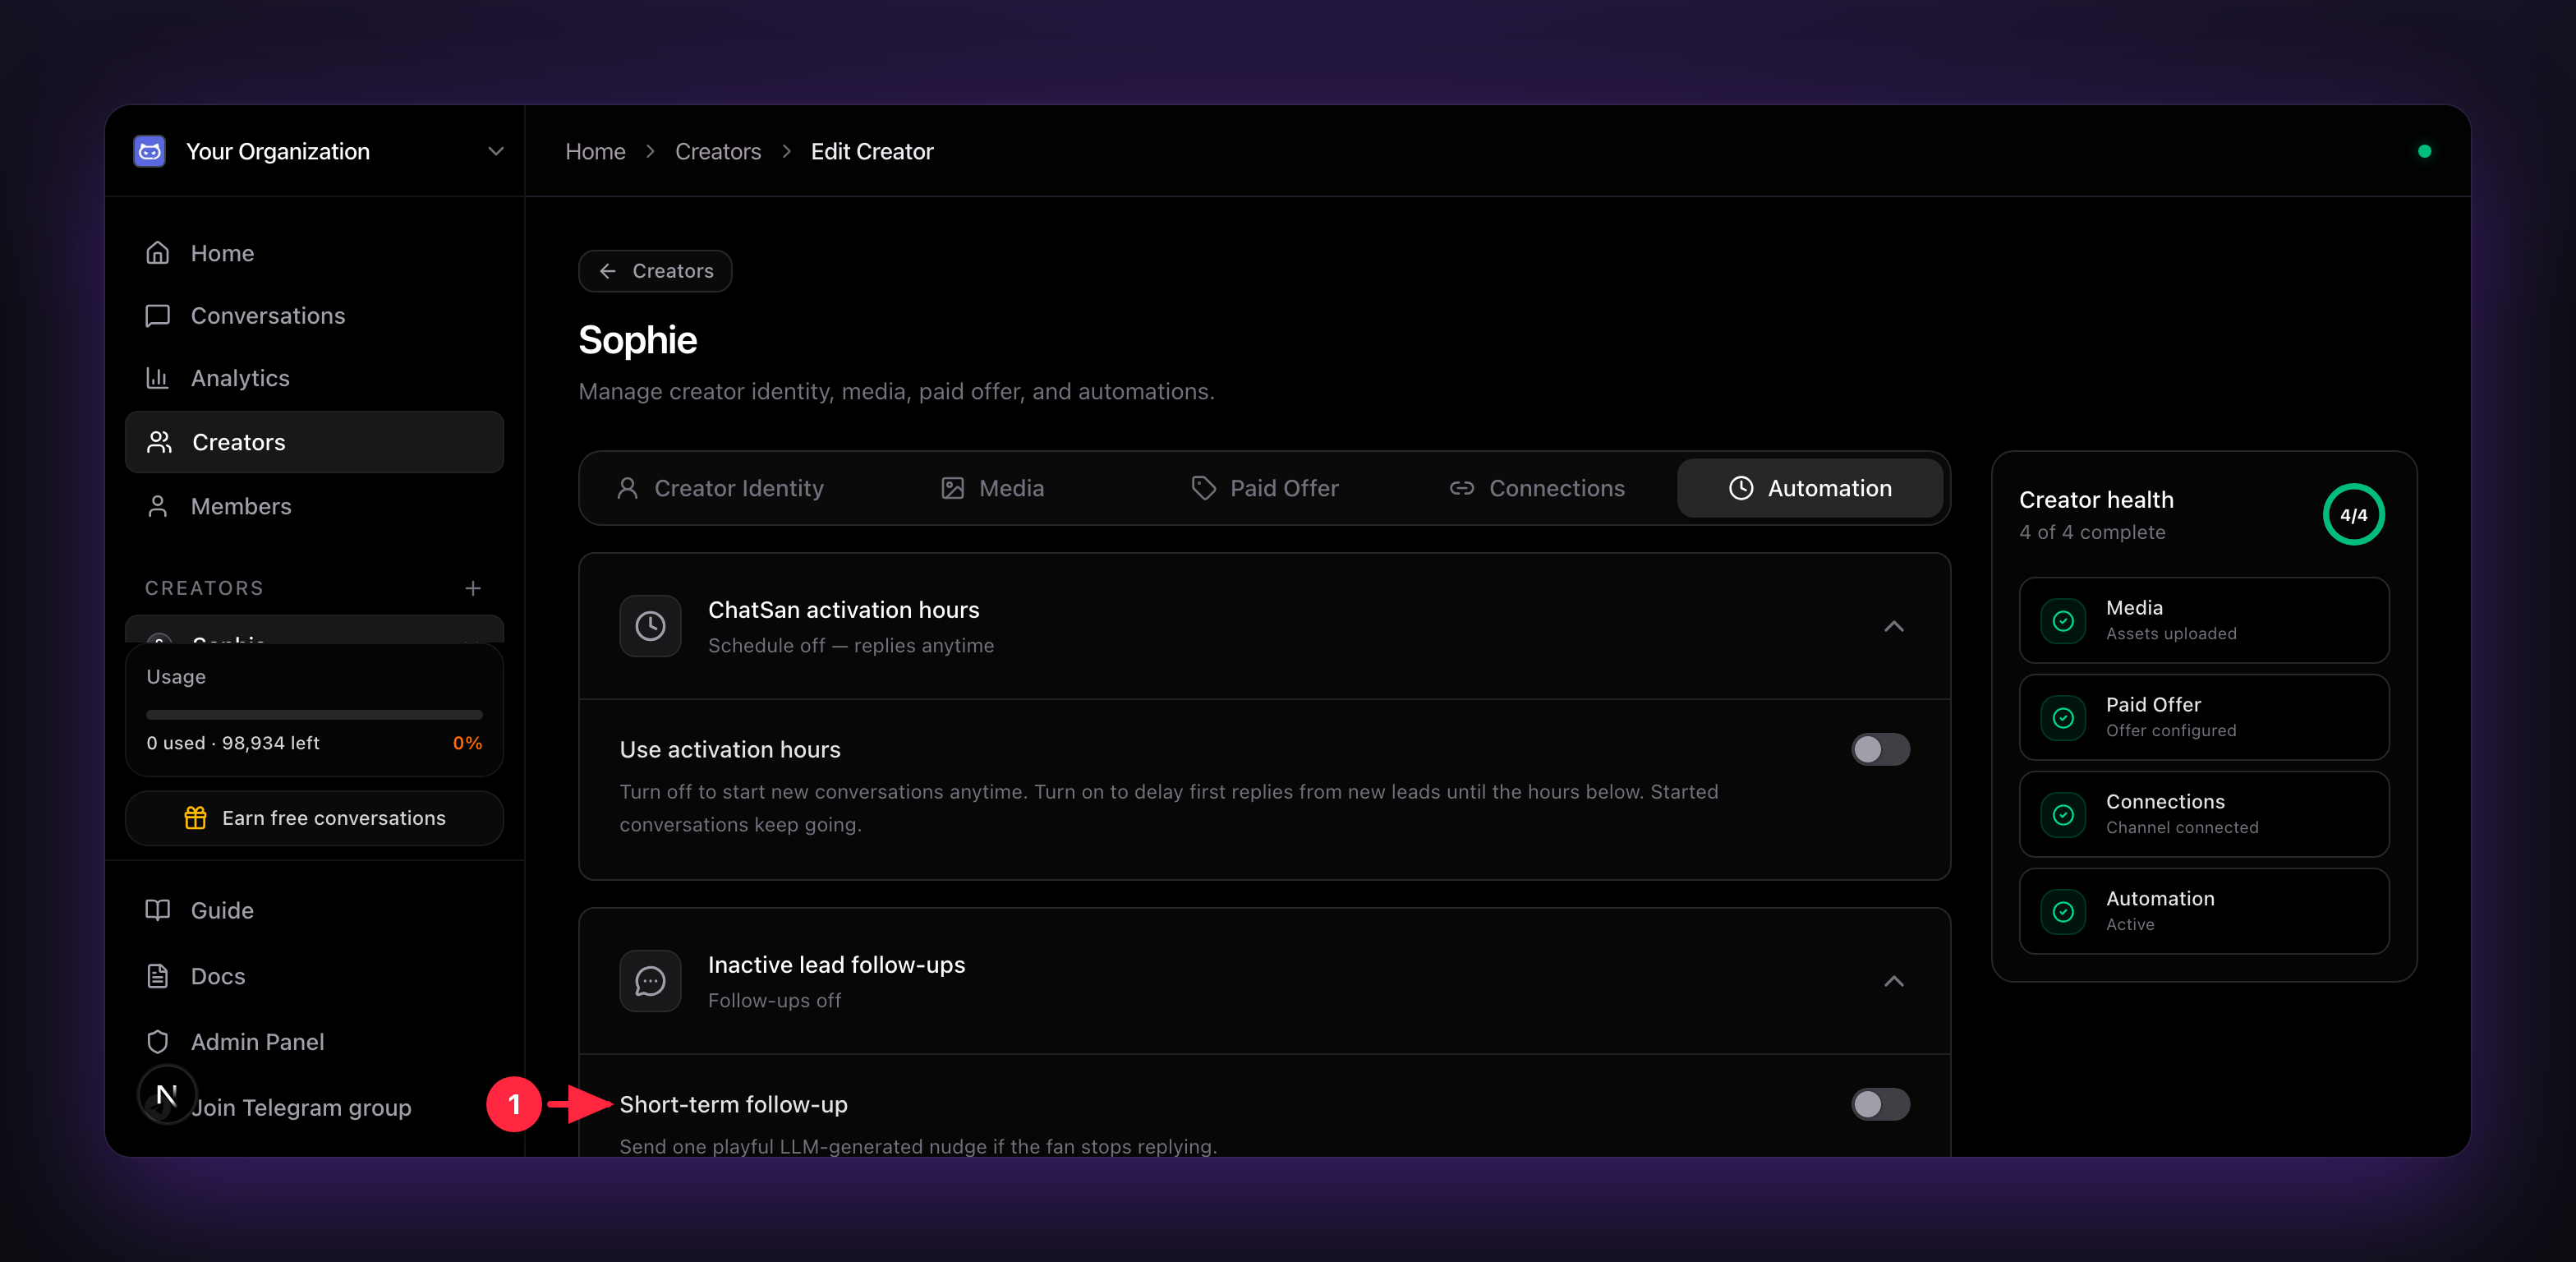Click the organization logo icon
Screen dimensions: 2576x1262
click(x=149, y=151)
